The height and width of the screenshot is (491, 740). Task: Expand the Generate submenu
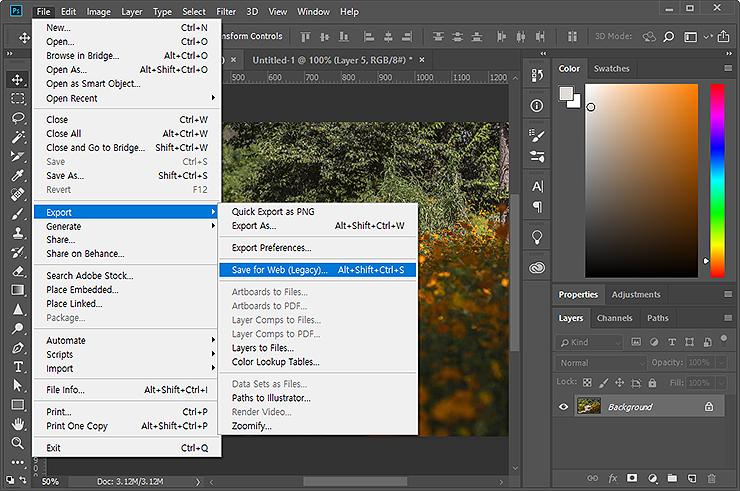(x=126, y=226)
